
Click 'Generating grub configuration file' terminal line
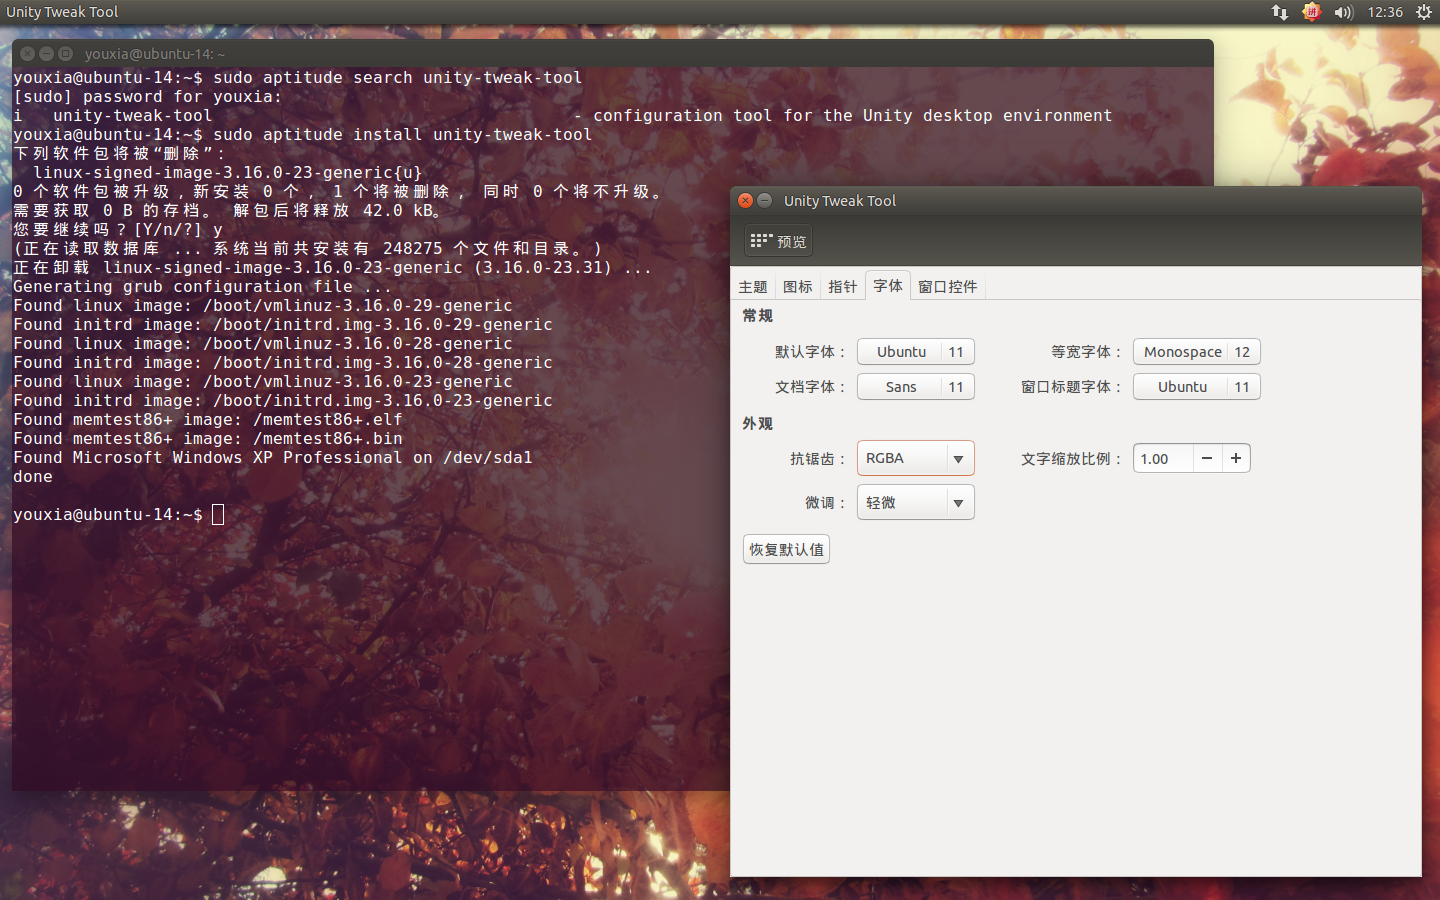tap(202, 287)
